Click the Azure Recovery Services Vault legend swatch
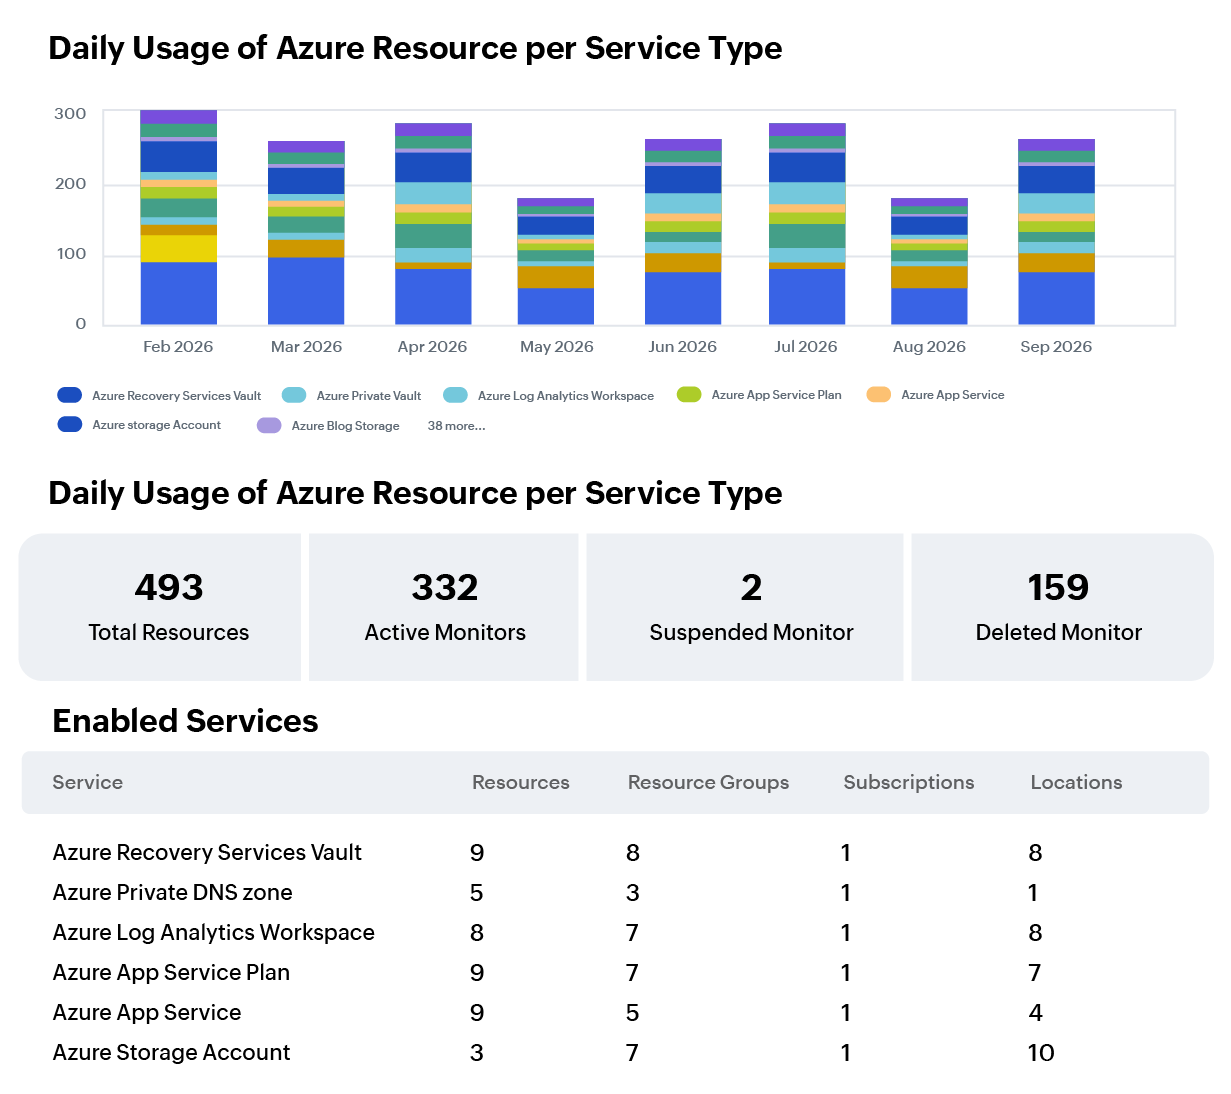This screenshot has height=1094, width=1231. pyautogui.click(x=70, y=395)
